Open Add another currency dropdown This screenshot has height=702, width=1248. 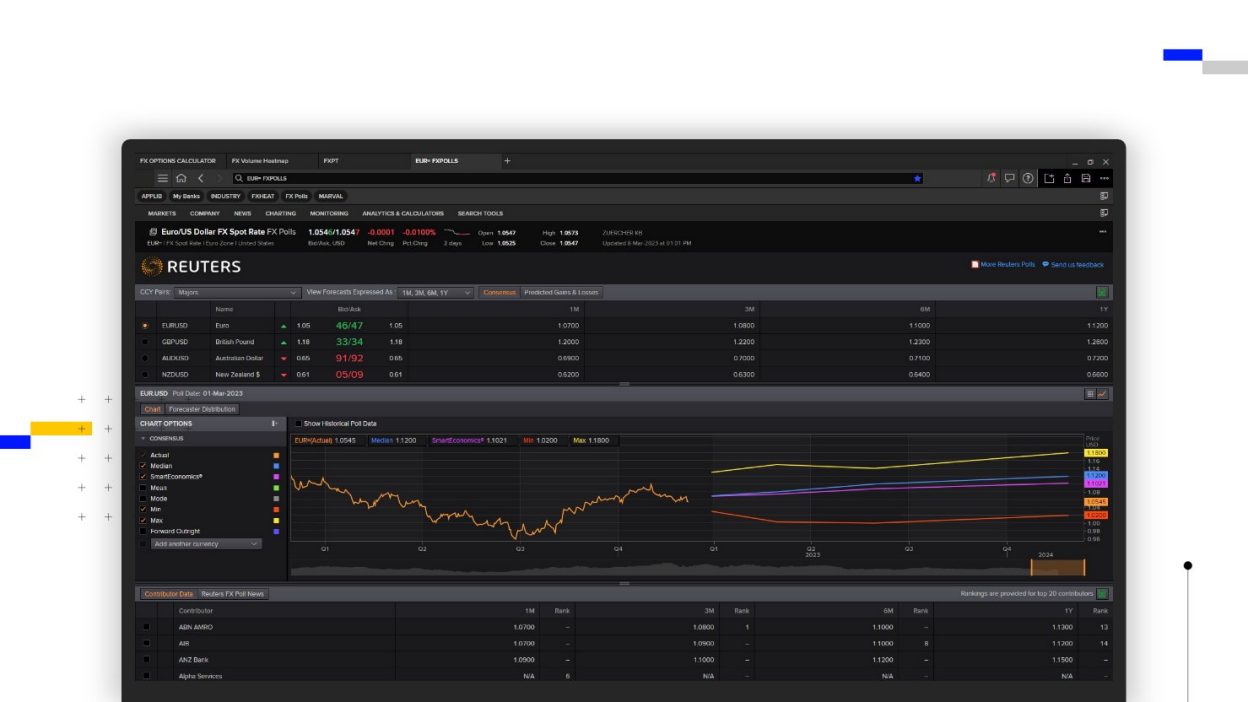(206, 544)
